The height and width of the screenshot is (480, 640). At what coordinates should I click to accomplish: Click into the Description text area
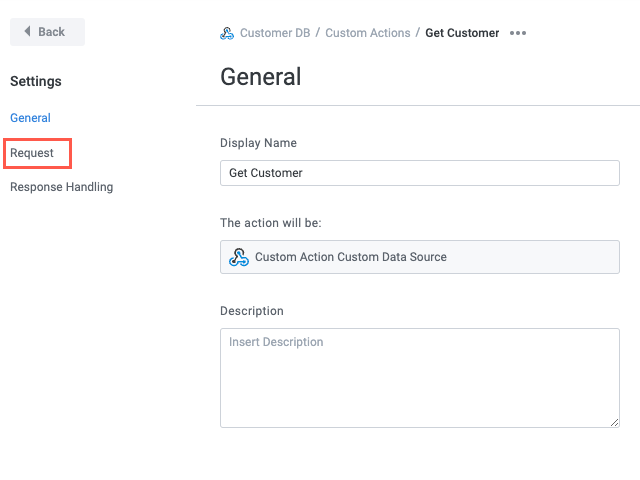pyautogui.click(x=420, y=378)
